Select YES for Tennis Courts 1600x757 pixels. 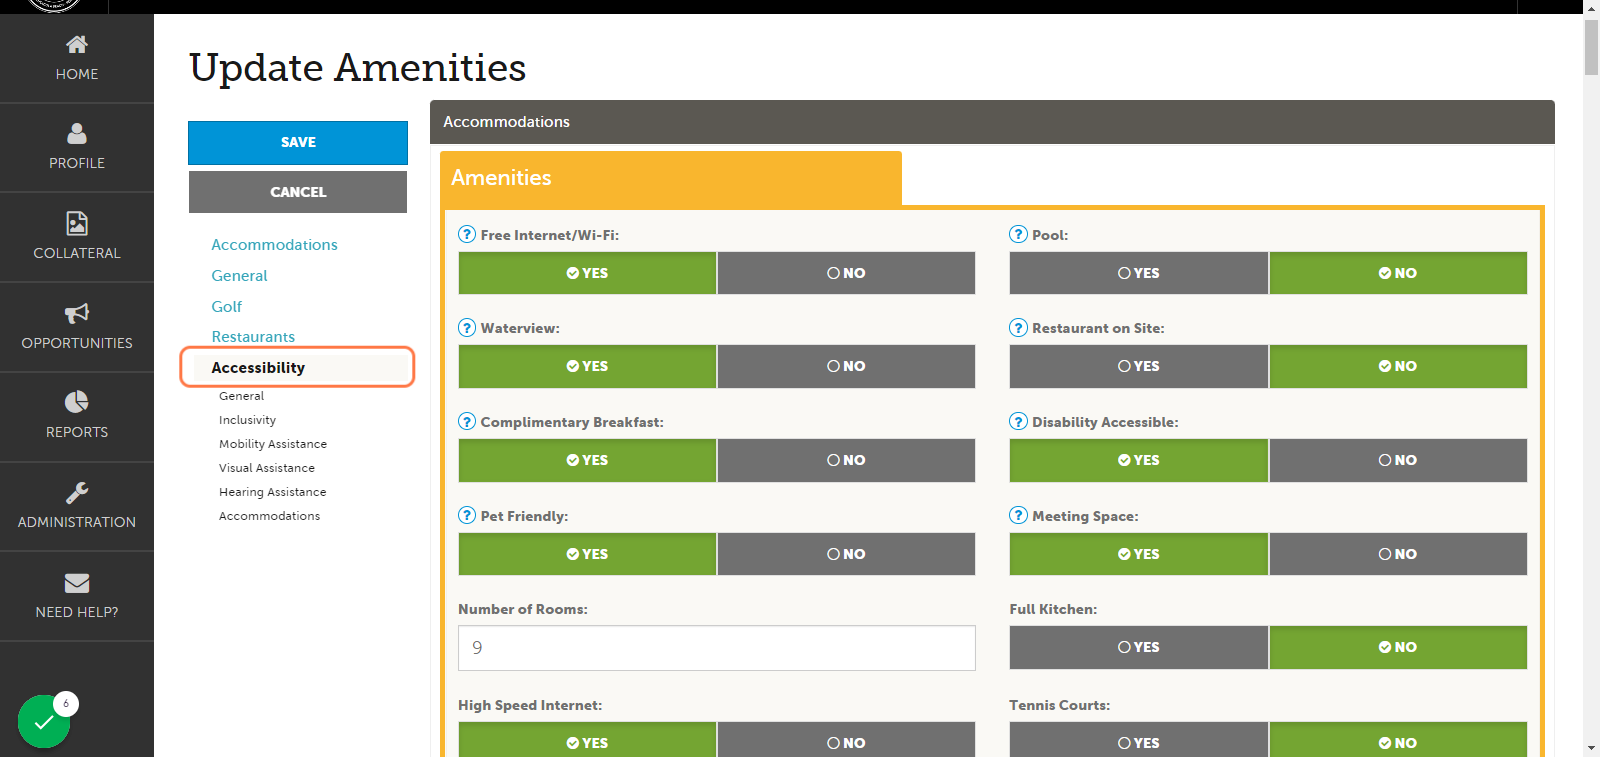coord(1139,740)
